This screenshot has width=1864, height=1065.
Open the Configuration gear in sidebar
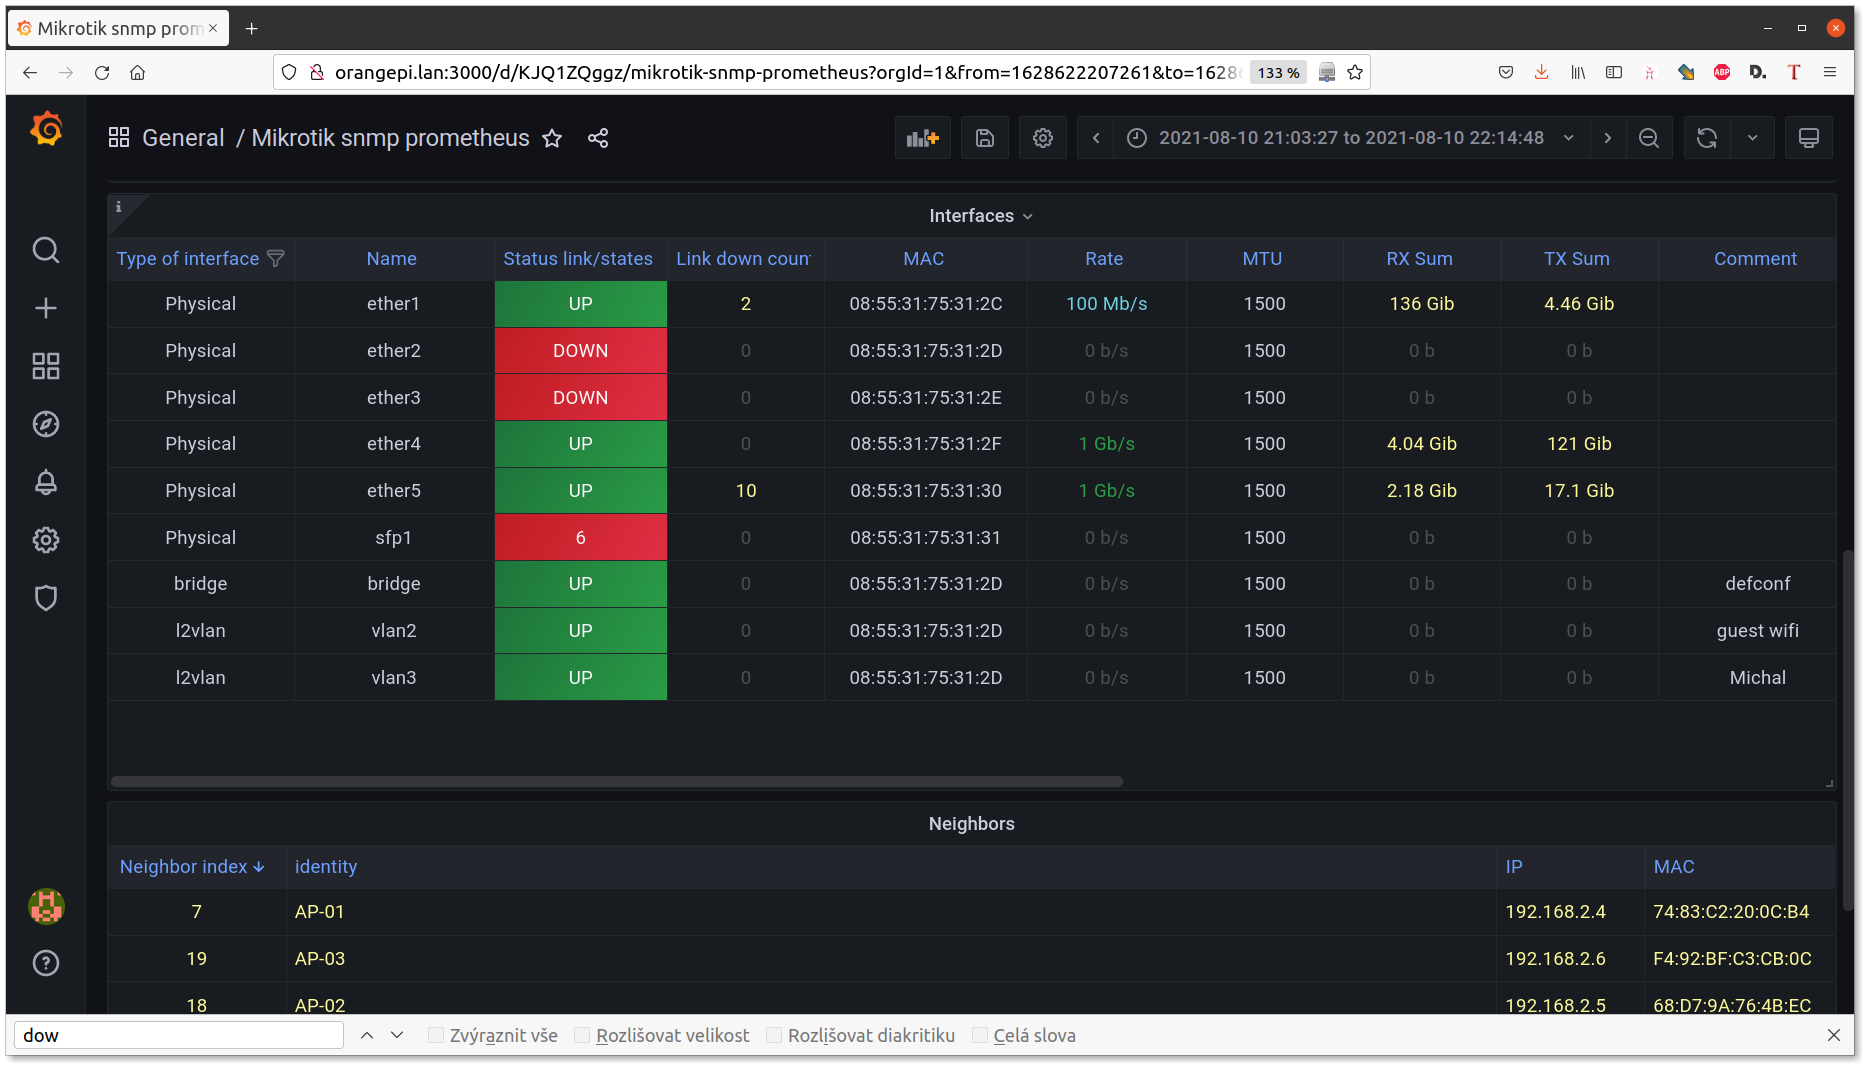click(46, 540)
